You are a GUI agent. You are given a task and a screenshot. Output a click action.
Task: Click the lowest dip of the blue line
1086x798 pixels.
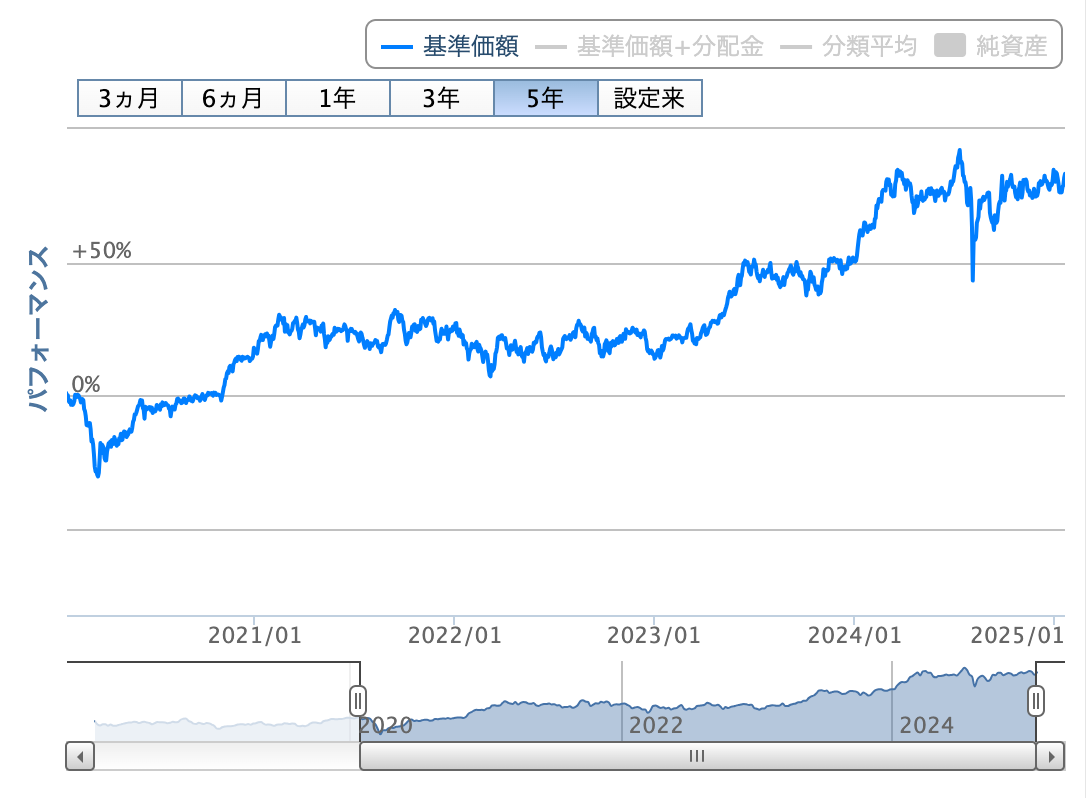point(97,475)
